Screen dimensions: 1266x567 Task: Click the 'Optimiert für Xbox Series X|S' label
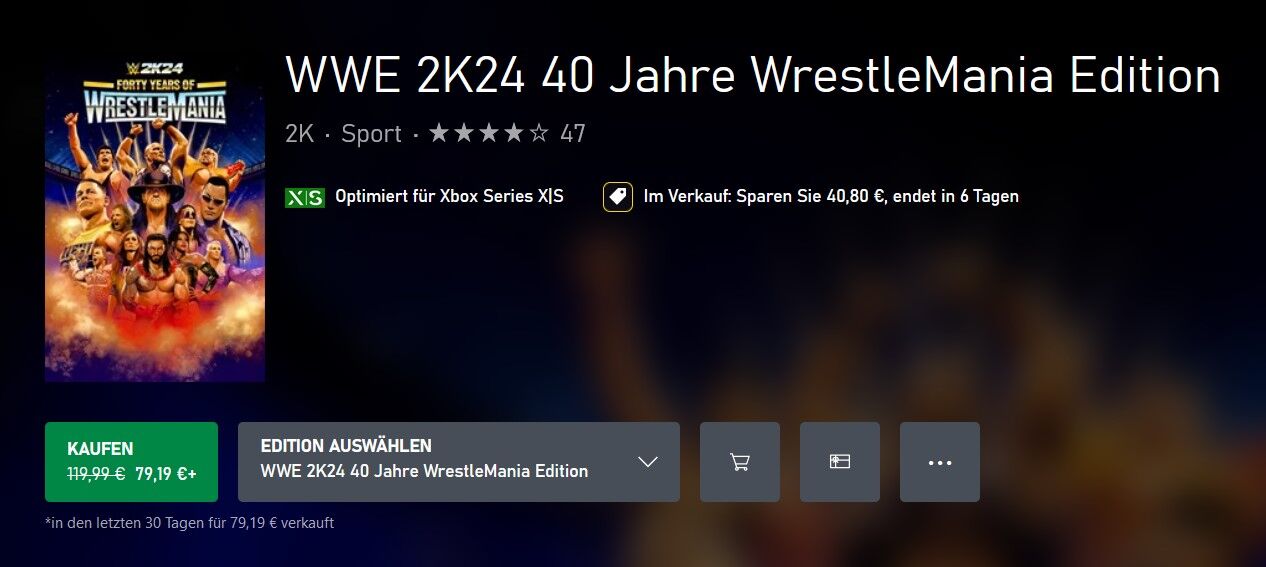point(450,197)
